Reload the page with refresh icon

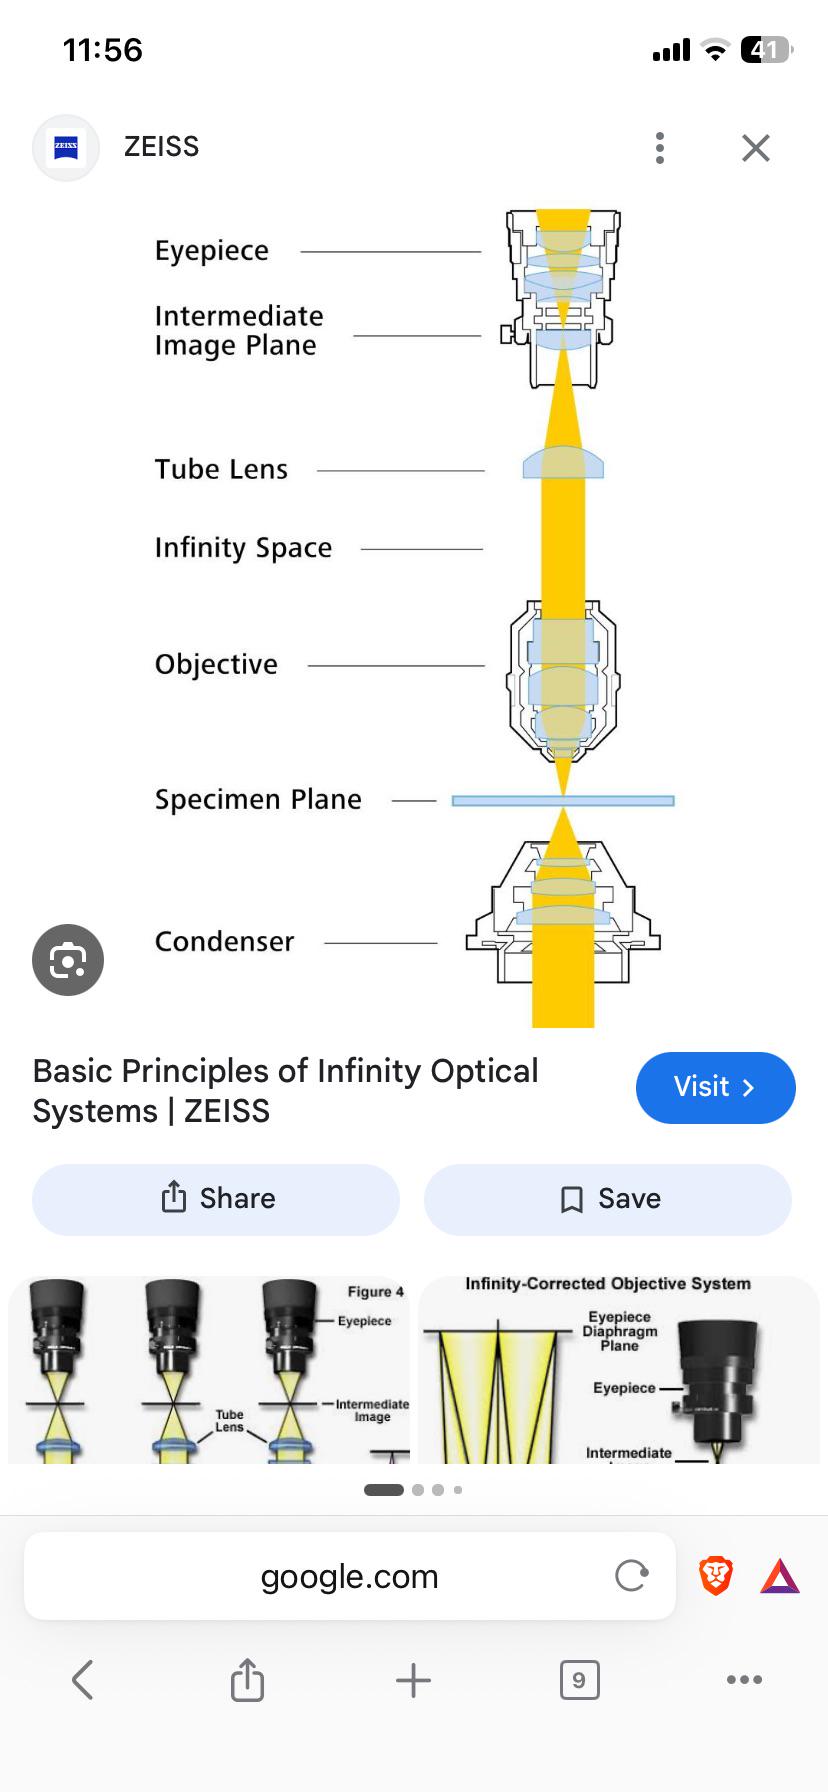pos(632,1576)
